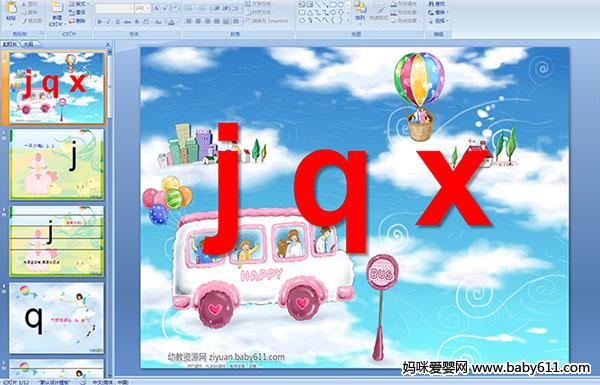Switch to the Slides tab of the thumbnail pane
The image size is (600, 385).
[x=10, y=44]
